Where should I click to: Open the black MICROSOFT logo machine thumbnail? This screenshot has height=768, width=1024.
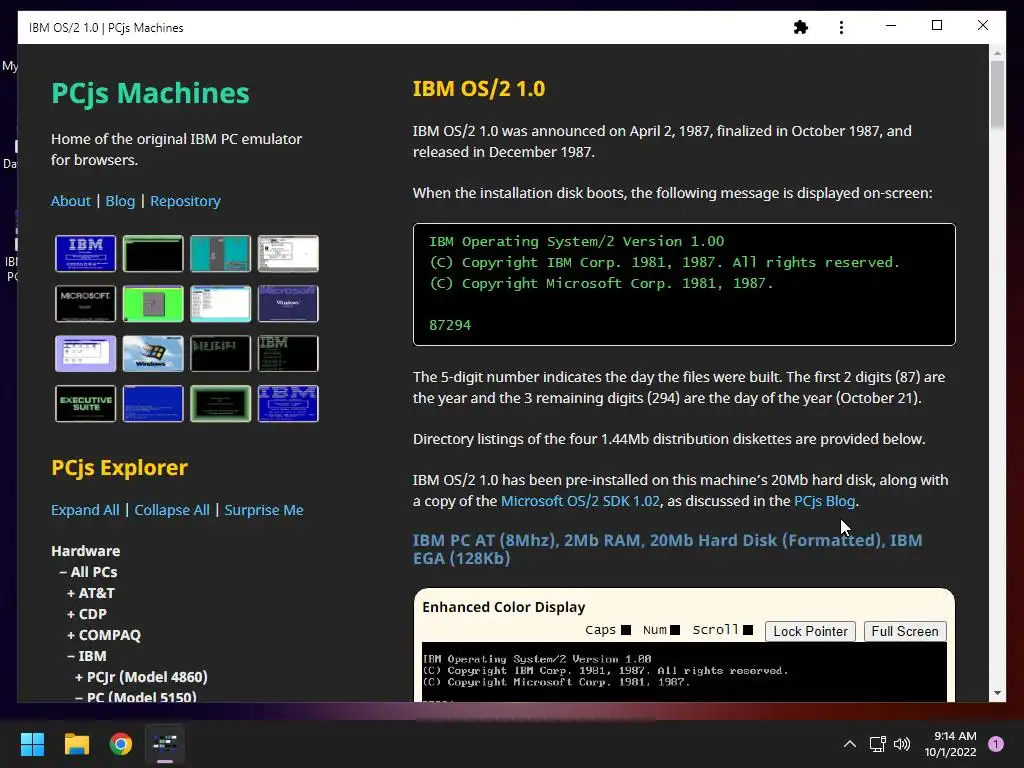(x=86, y=304)
